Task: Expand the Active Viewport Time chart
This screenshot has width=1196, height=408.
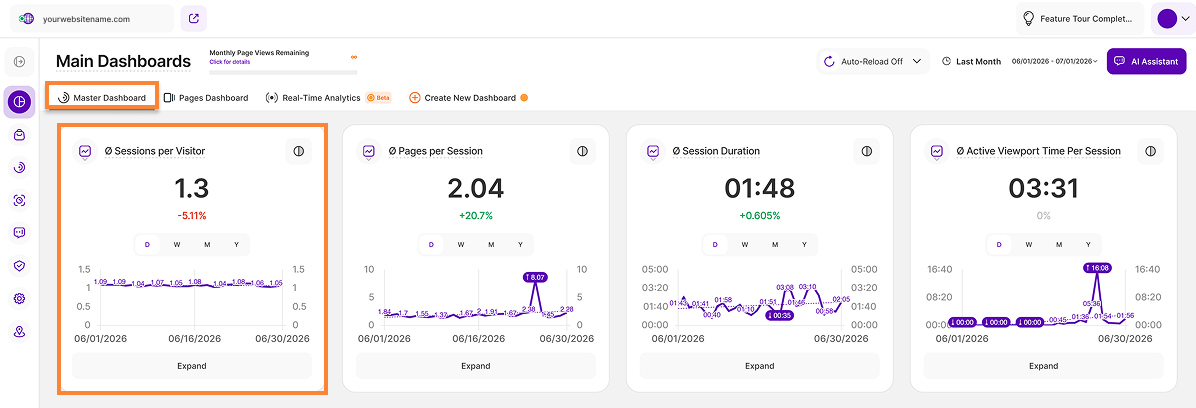Action: click(1043, 366)
